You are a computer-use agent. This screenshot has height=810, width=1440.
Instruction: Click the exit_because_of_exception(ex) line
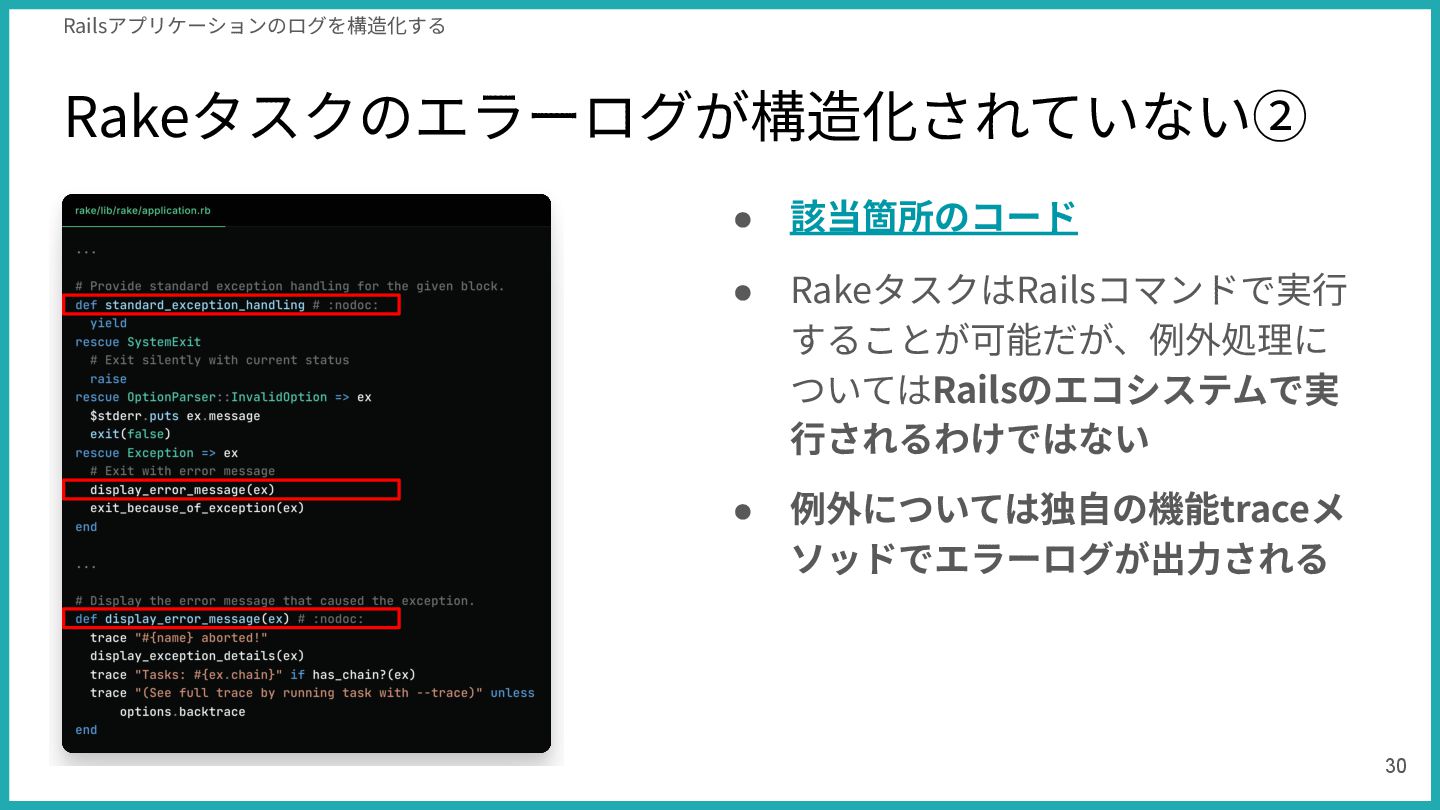click(x=197, y=508)
